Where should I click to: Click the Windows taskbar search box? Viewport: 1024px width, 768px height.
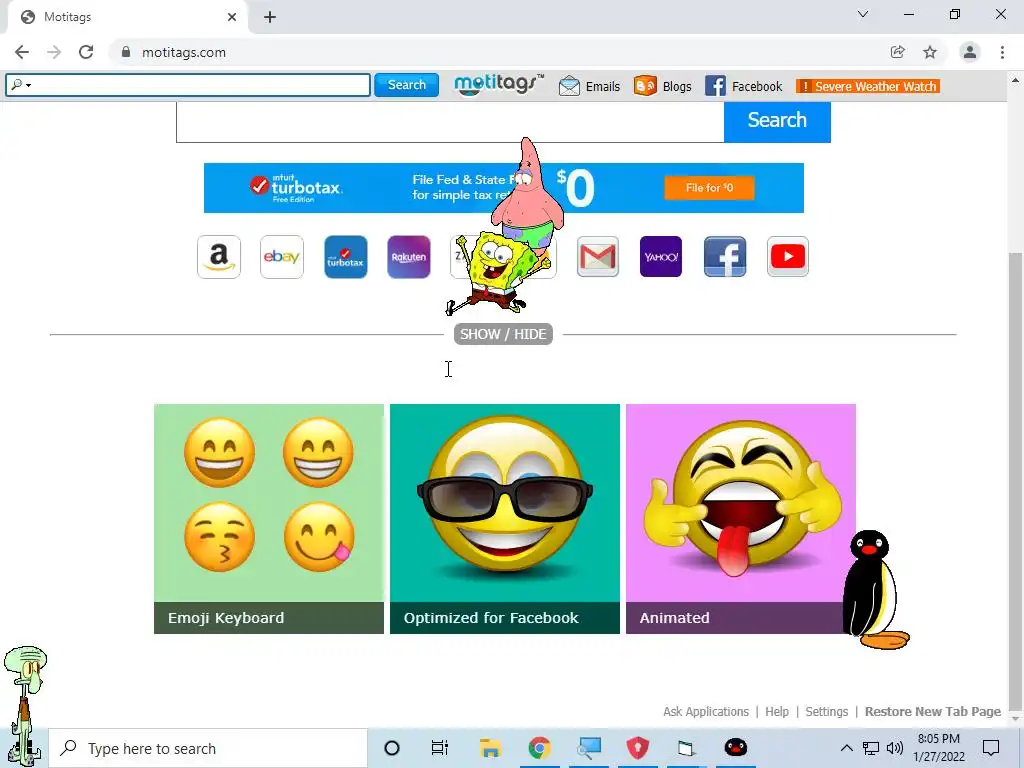pyautogui.click(x=208, y=748)
